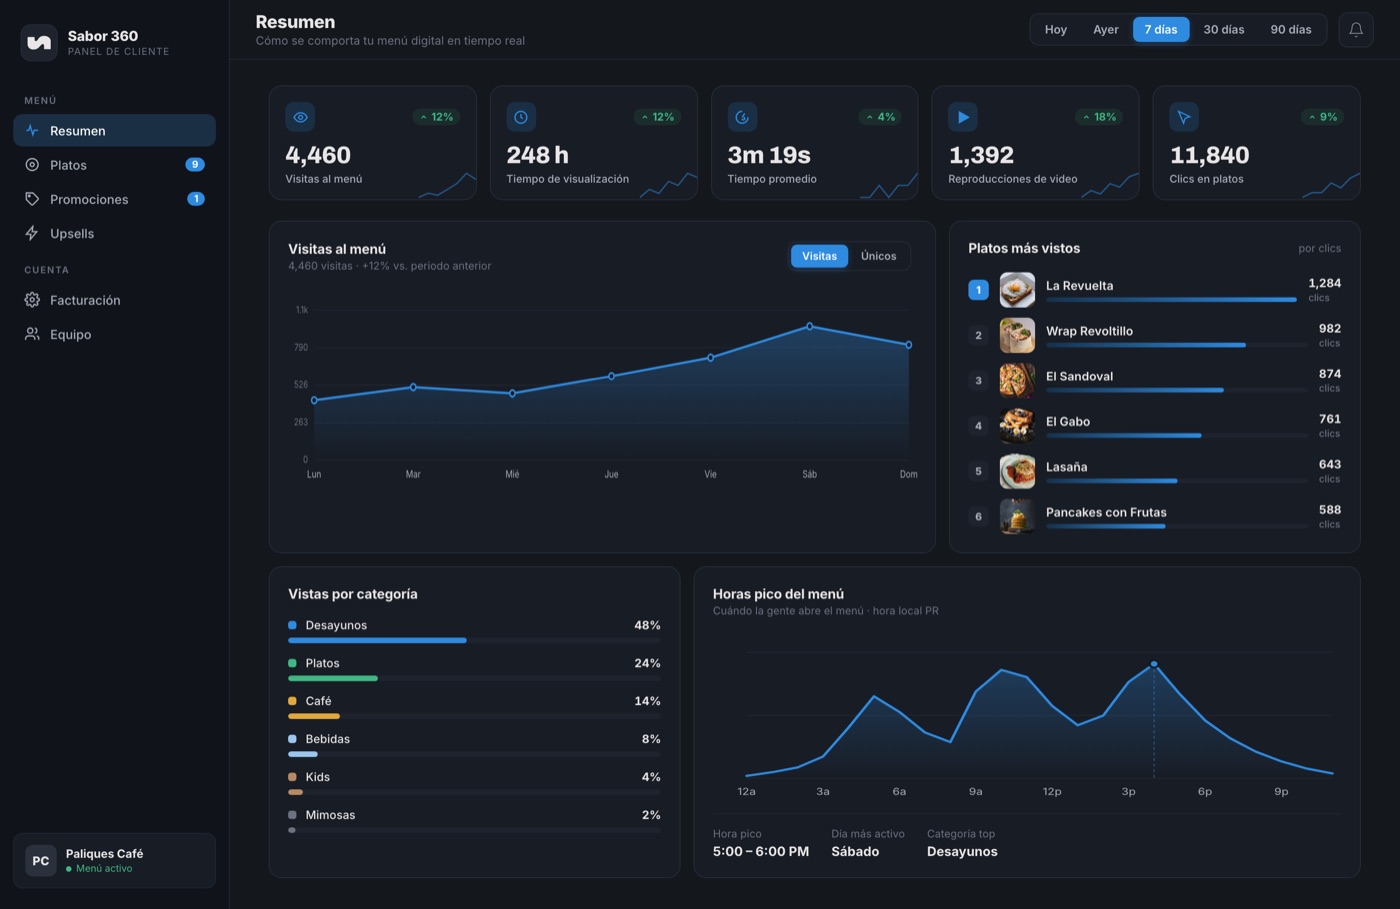Click El Gabo dish thumbnail
Image resolution: width=1400 pixels, height=909 pixels.
(1017, 426)
